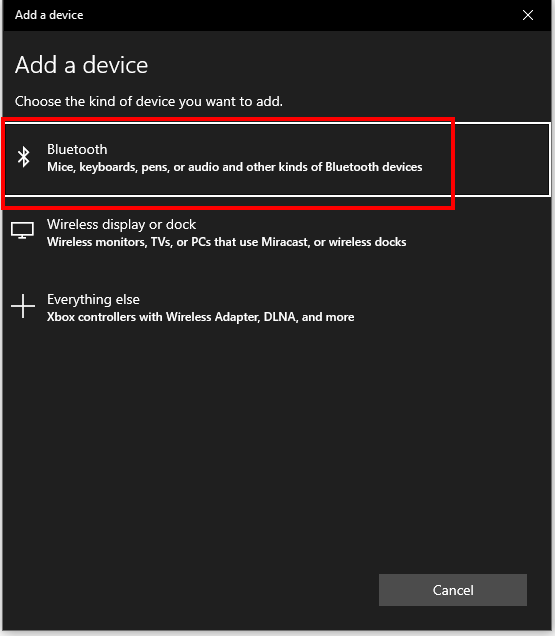Select the Everything else option
This screenshot has width=555, height=636.
tap(277, 308)
